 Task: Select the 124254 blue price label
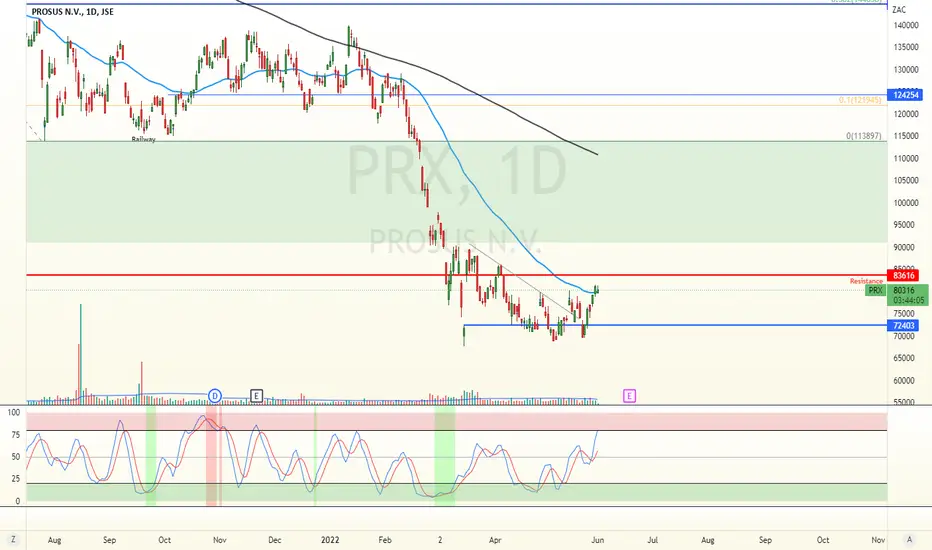(904, 95)
